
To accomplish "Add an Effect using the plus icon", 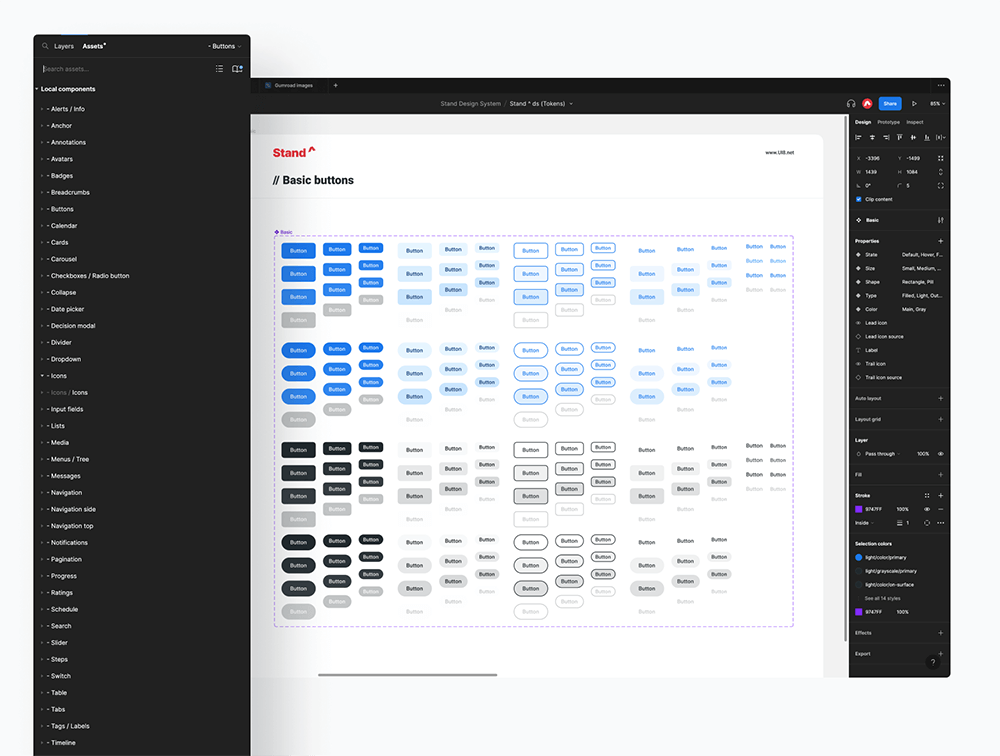I will click(940, 632).
